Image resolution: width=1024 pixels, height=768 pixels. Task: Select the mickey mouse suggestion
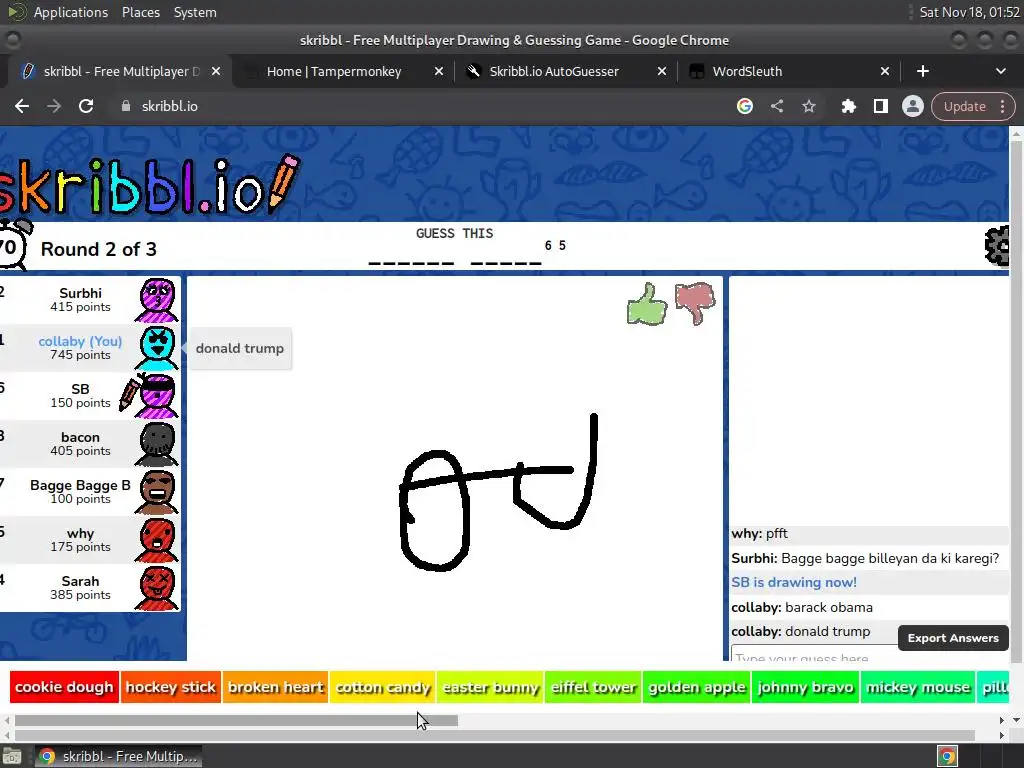(x=918, y=687)
